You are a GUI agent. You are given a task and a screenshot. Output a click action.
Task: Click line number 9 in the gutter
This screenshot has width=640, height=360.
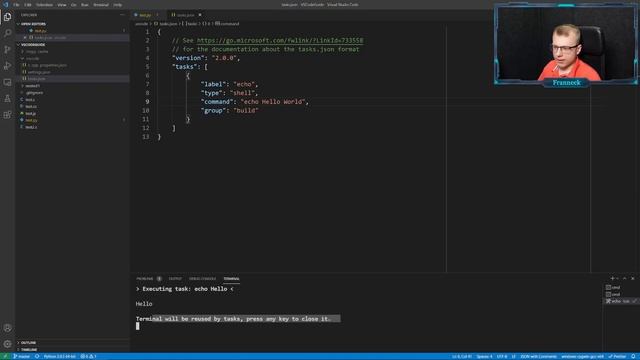[x=147, y=102]
